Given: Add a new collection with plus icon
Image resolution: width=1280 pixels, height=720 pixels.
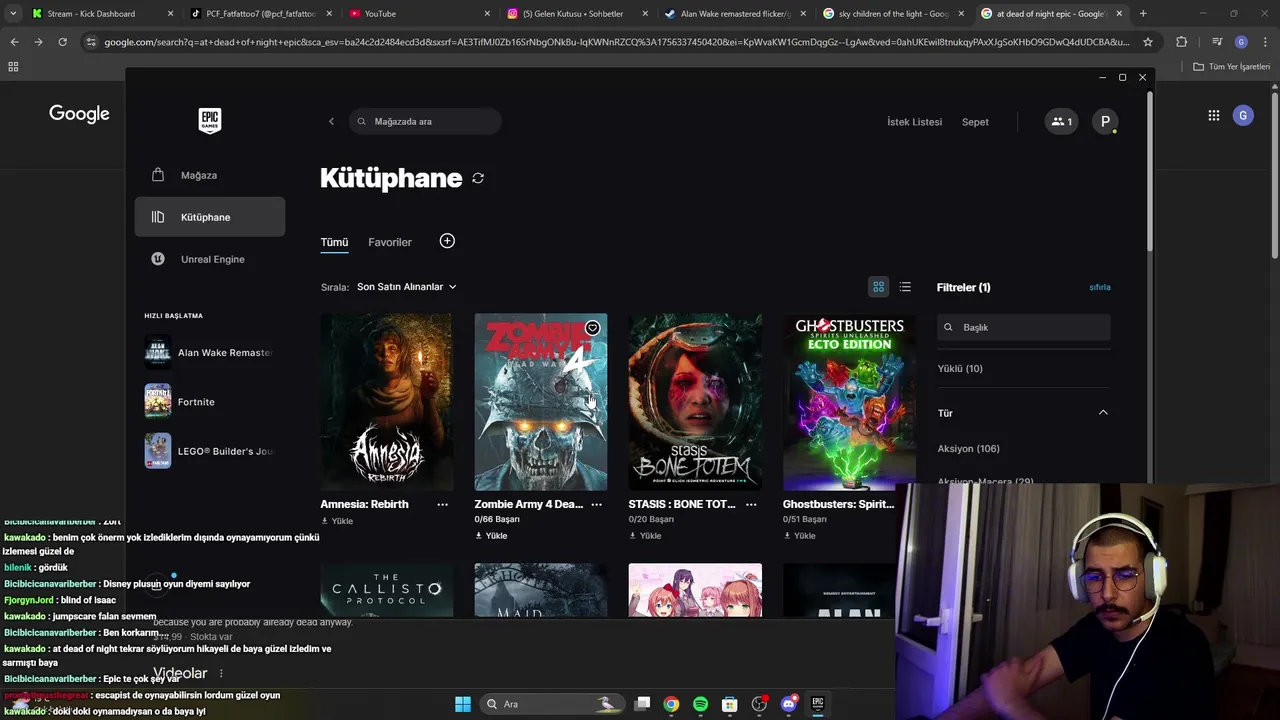Looking at the screenshot, I should point(447,241).
